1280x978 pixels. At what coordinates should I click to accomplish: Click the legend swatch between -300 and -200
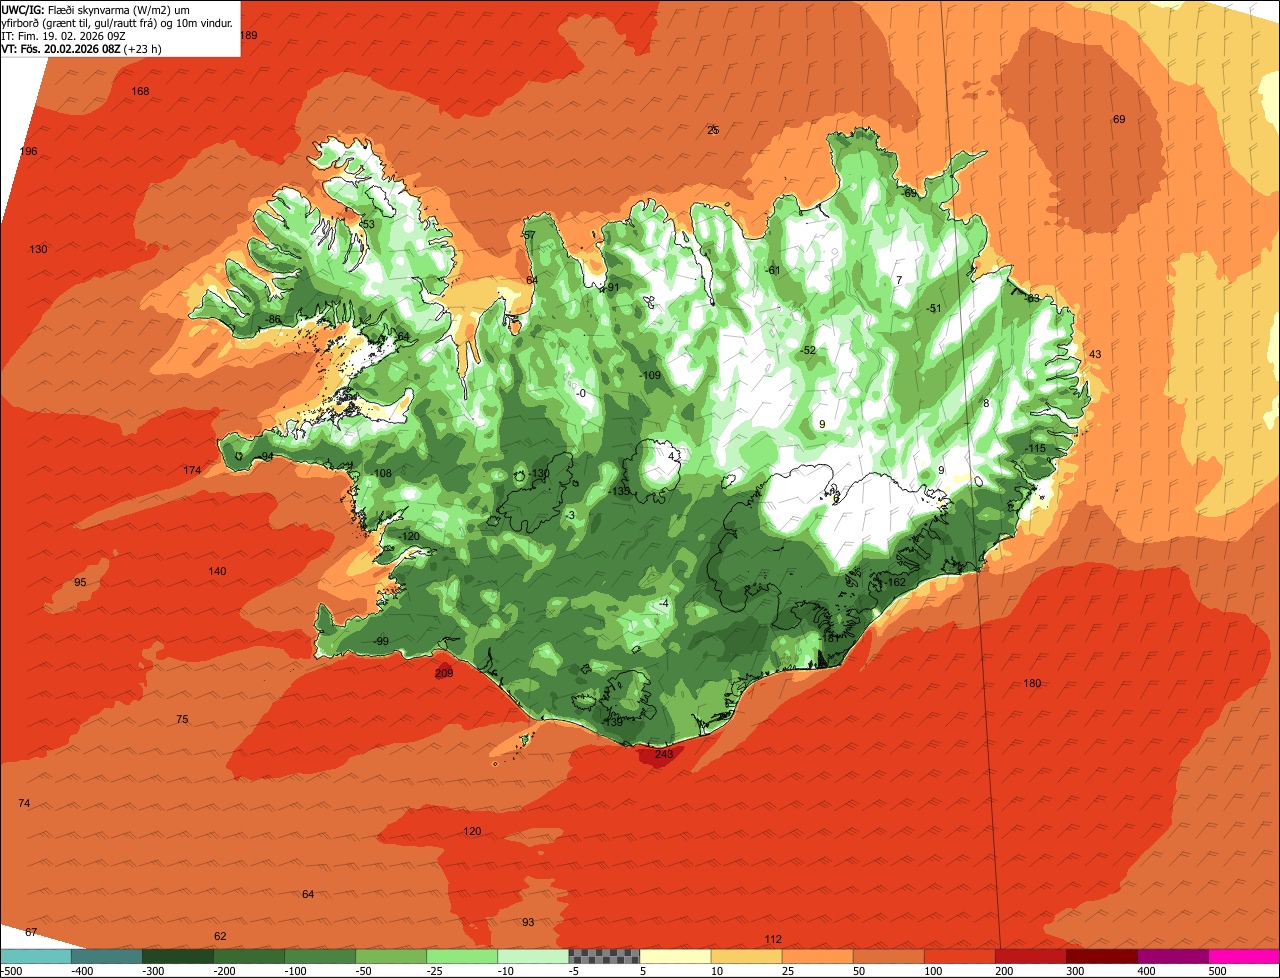178,956
